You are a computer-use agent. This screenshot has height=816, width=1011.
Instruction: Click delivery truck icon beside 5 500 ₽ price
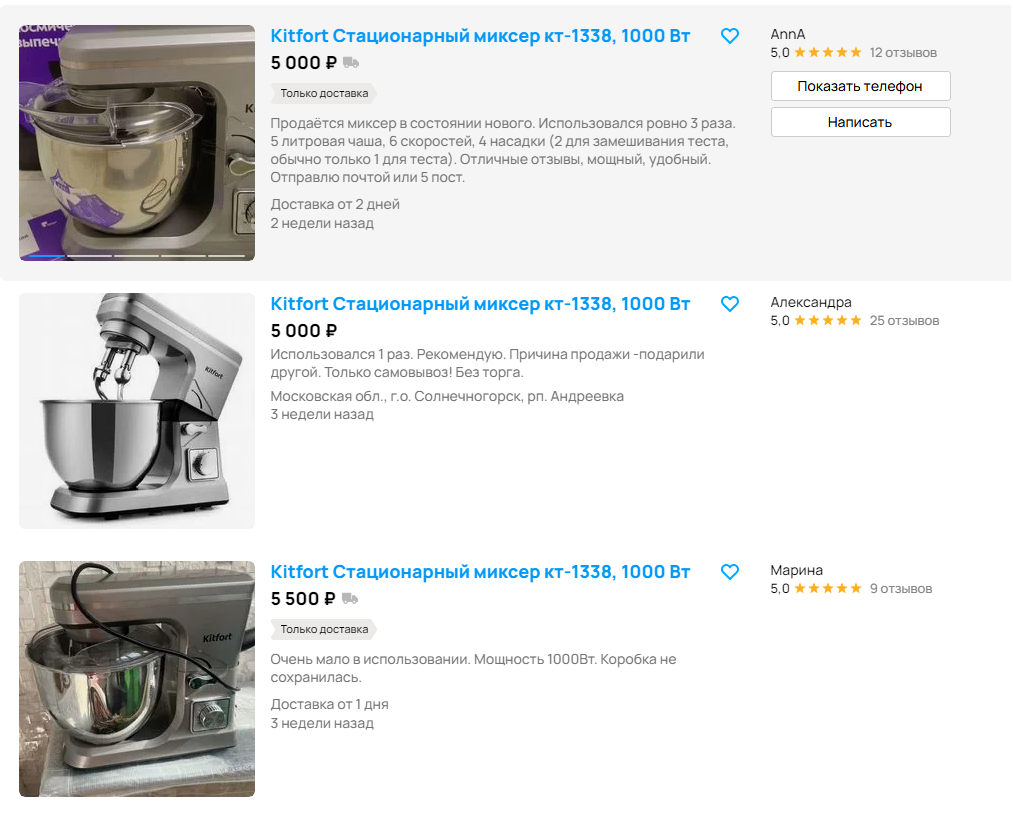click(350, 599)
